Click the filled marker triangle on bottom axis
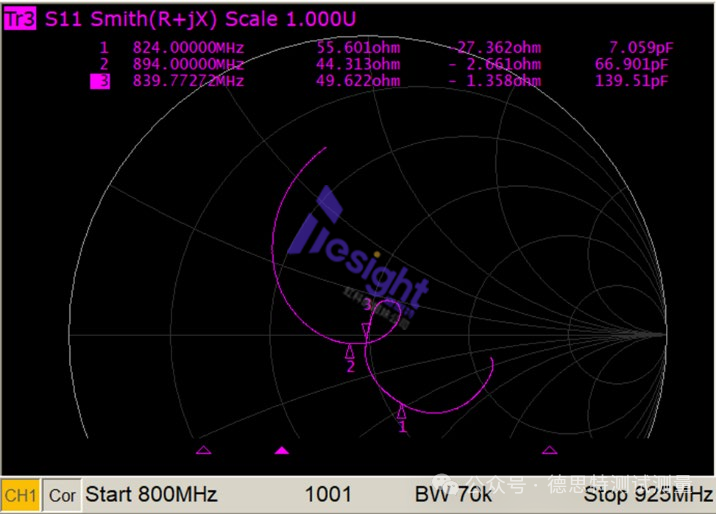 [282, 451]
